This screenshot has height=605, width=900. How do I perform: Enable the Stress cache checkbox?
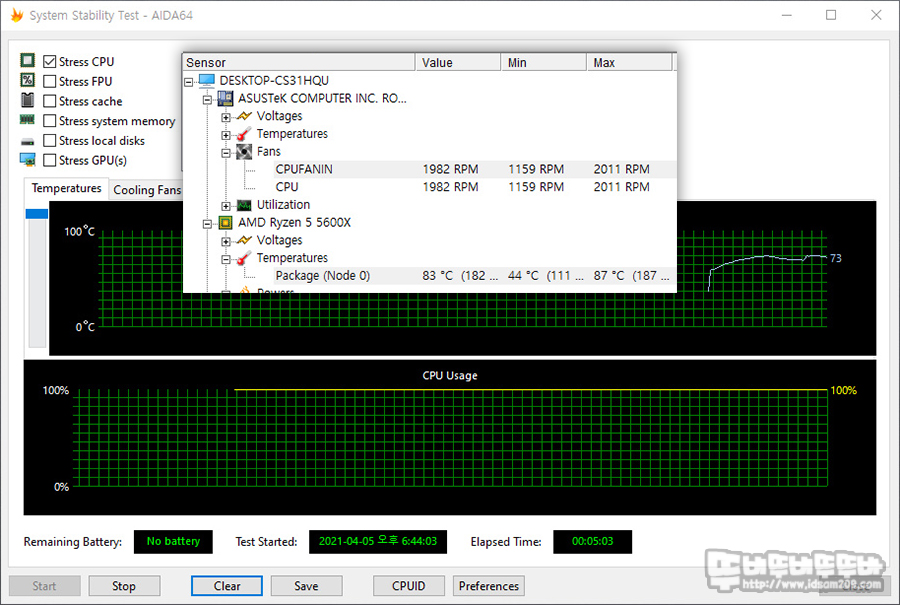pos(50,101)
